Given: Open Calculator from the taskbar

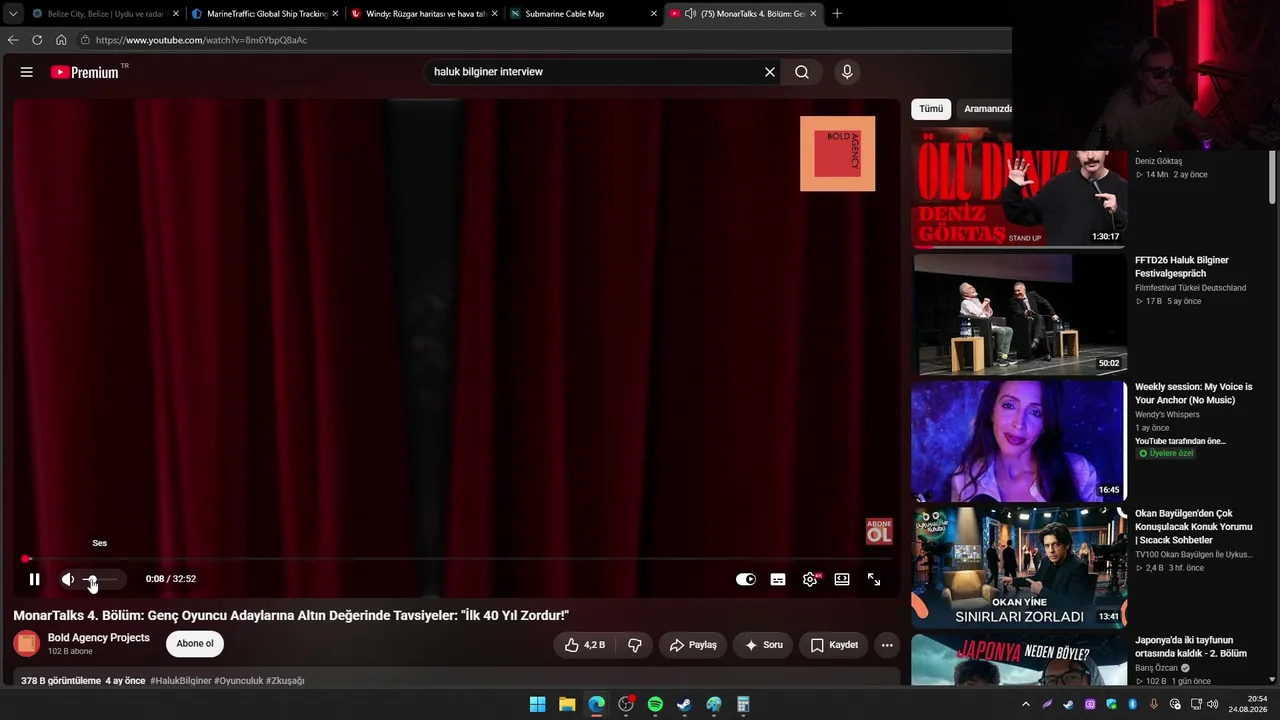Looking at the screenshot, I should tap(743, 704).
